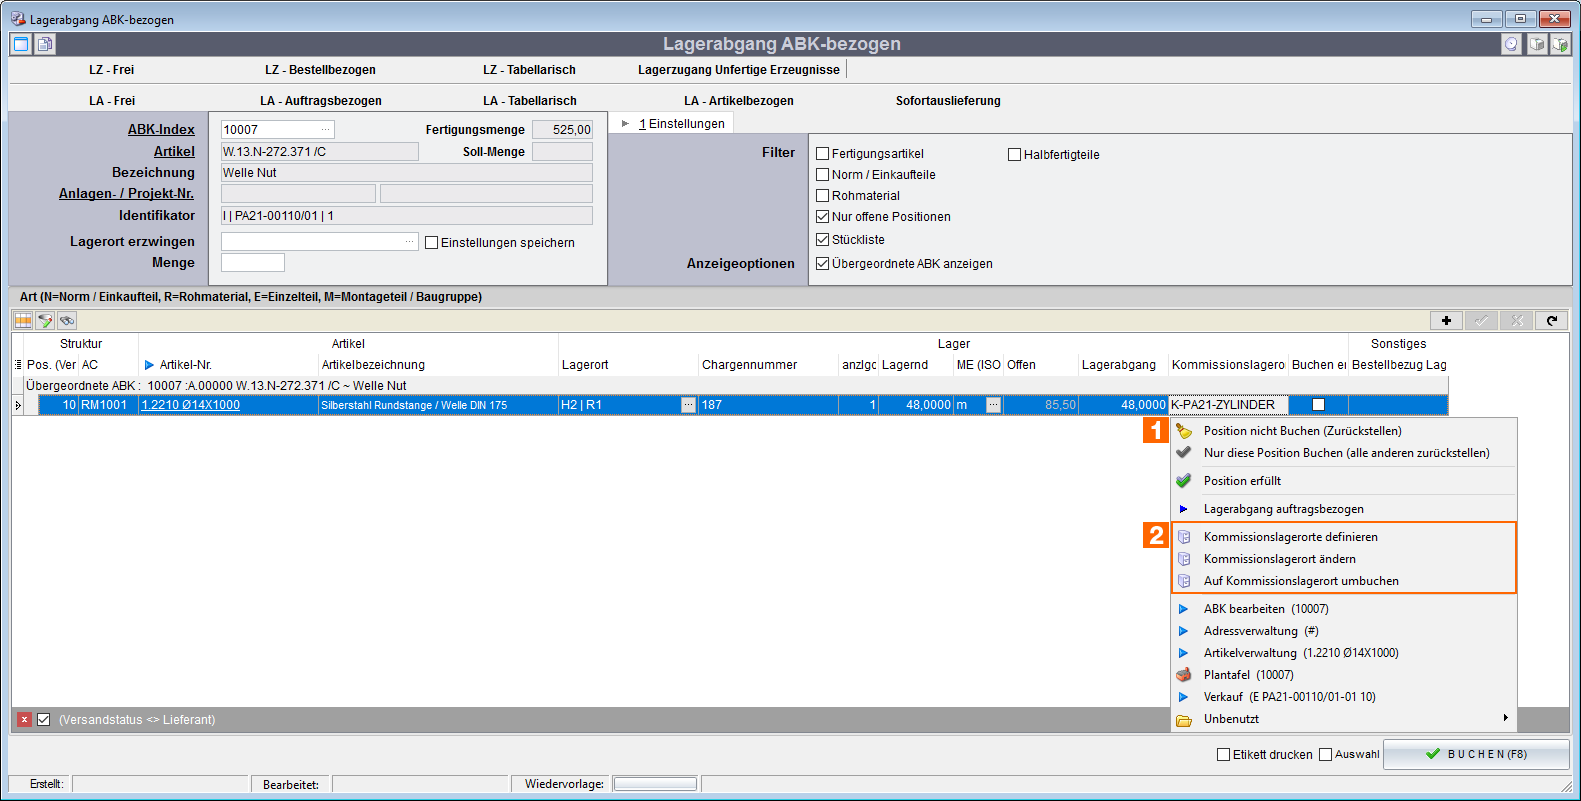Click the broom icon for Position nicht Buchen
Image resolution: width=1581 pixels, height=801 pixels.
pos(1184,431)
